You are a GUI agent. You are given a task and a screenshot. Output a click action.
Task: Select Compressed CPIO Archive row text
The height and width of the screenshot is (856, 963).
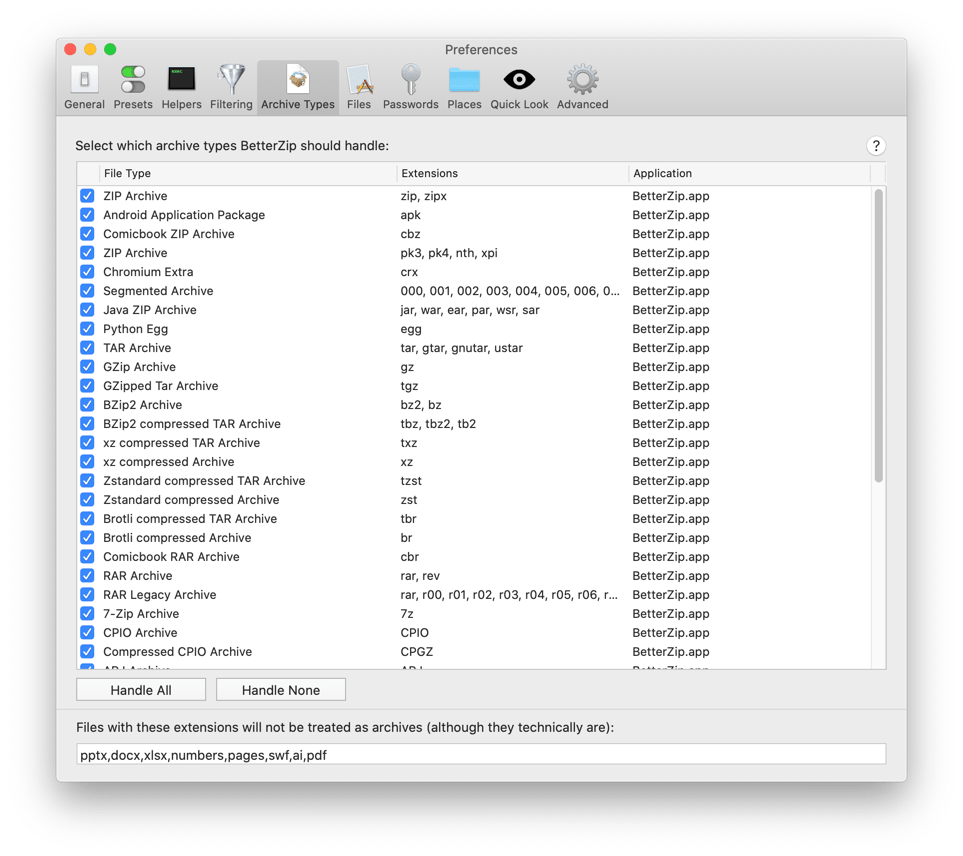(x=177, y=652)
